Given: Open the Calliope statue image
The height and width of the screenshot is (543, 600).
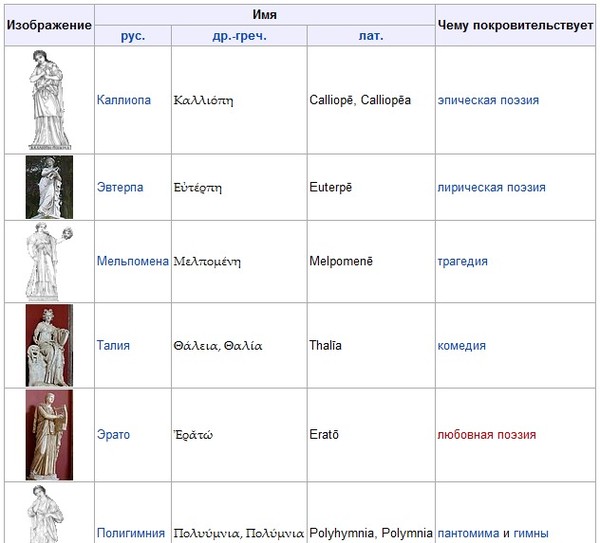Looking at the screenshot, I should (48, 100).
